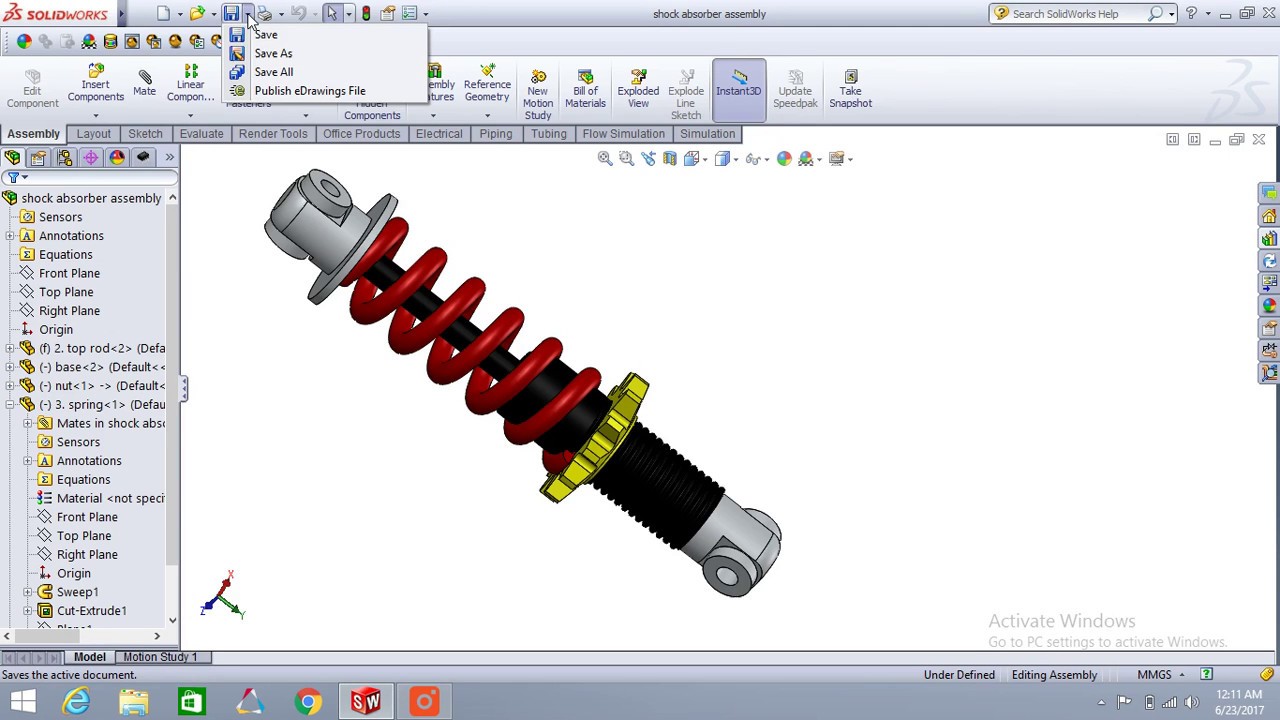The image size is (1280, 720).
Task: Select the (-) base<2> component
Action: click(x=101, y=367)
